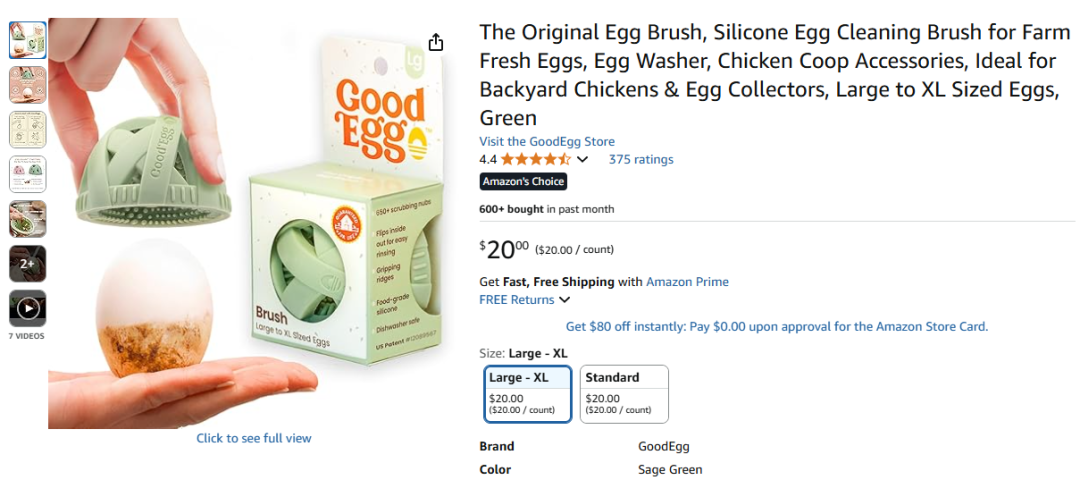1080x480 pixels.
Task: Play the product videos thumbnail
Action: click(27, 308)
